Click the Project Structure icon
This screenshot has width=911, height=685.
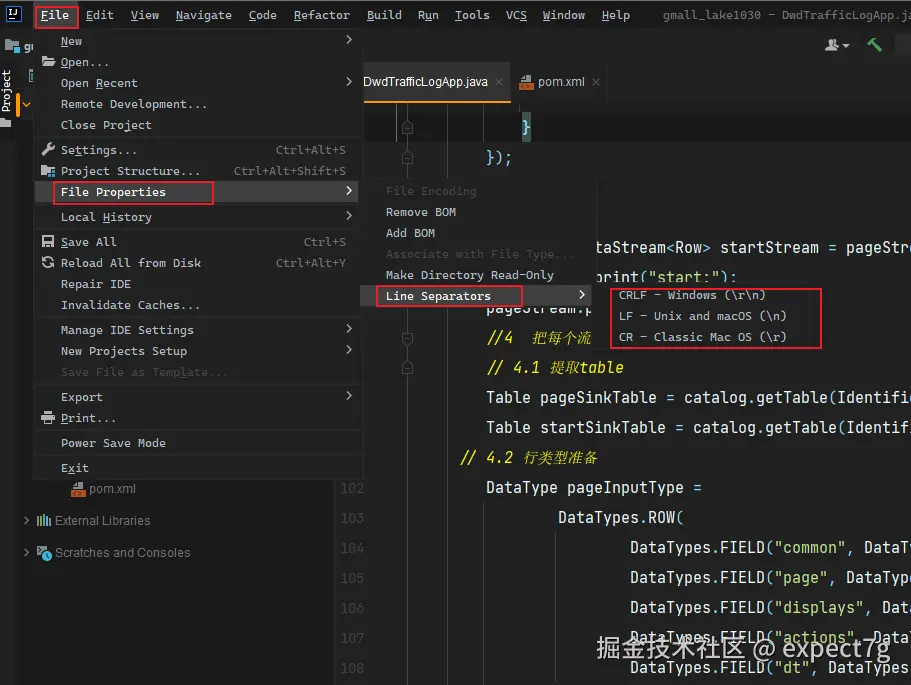point(48,171)
